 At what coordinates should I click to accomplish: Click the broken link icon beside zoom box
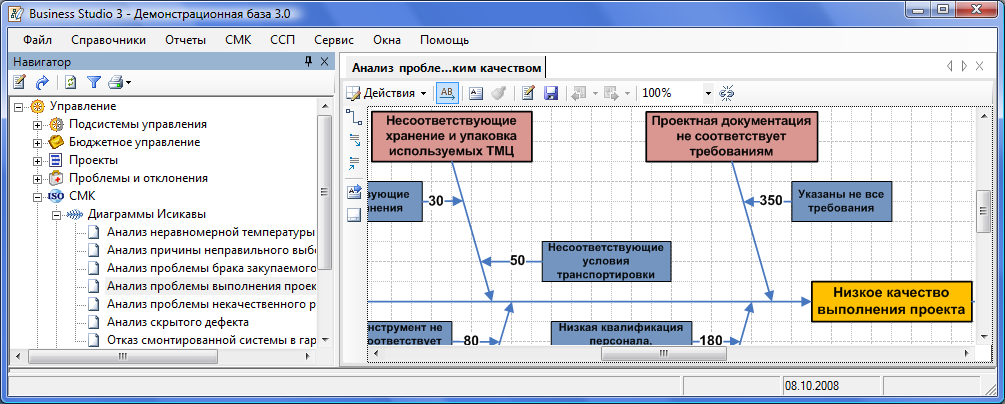coord(727,92)
